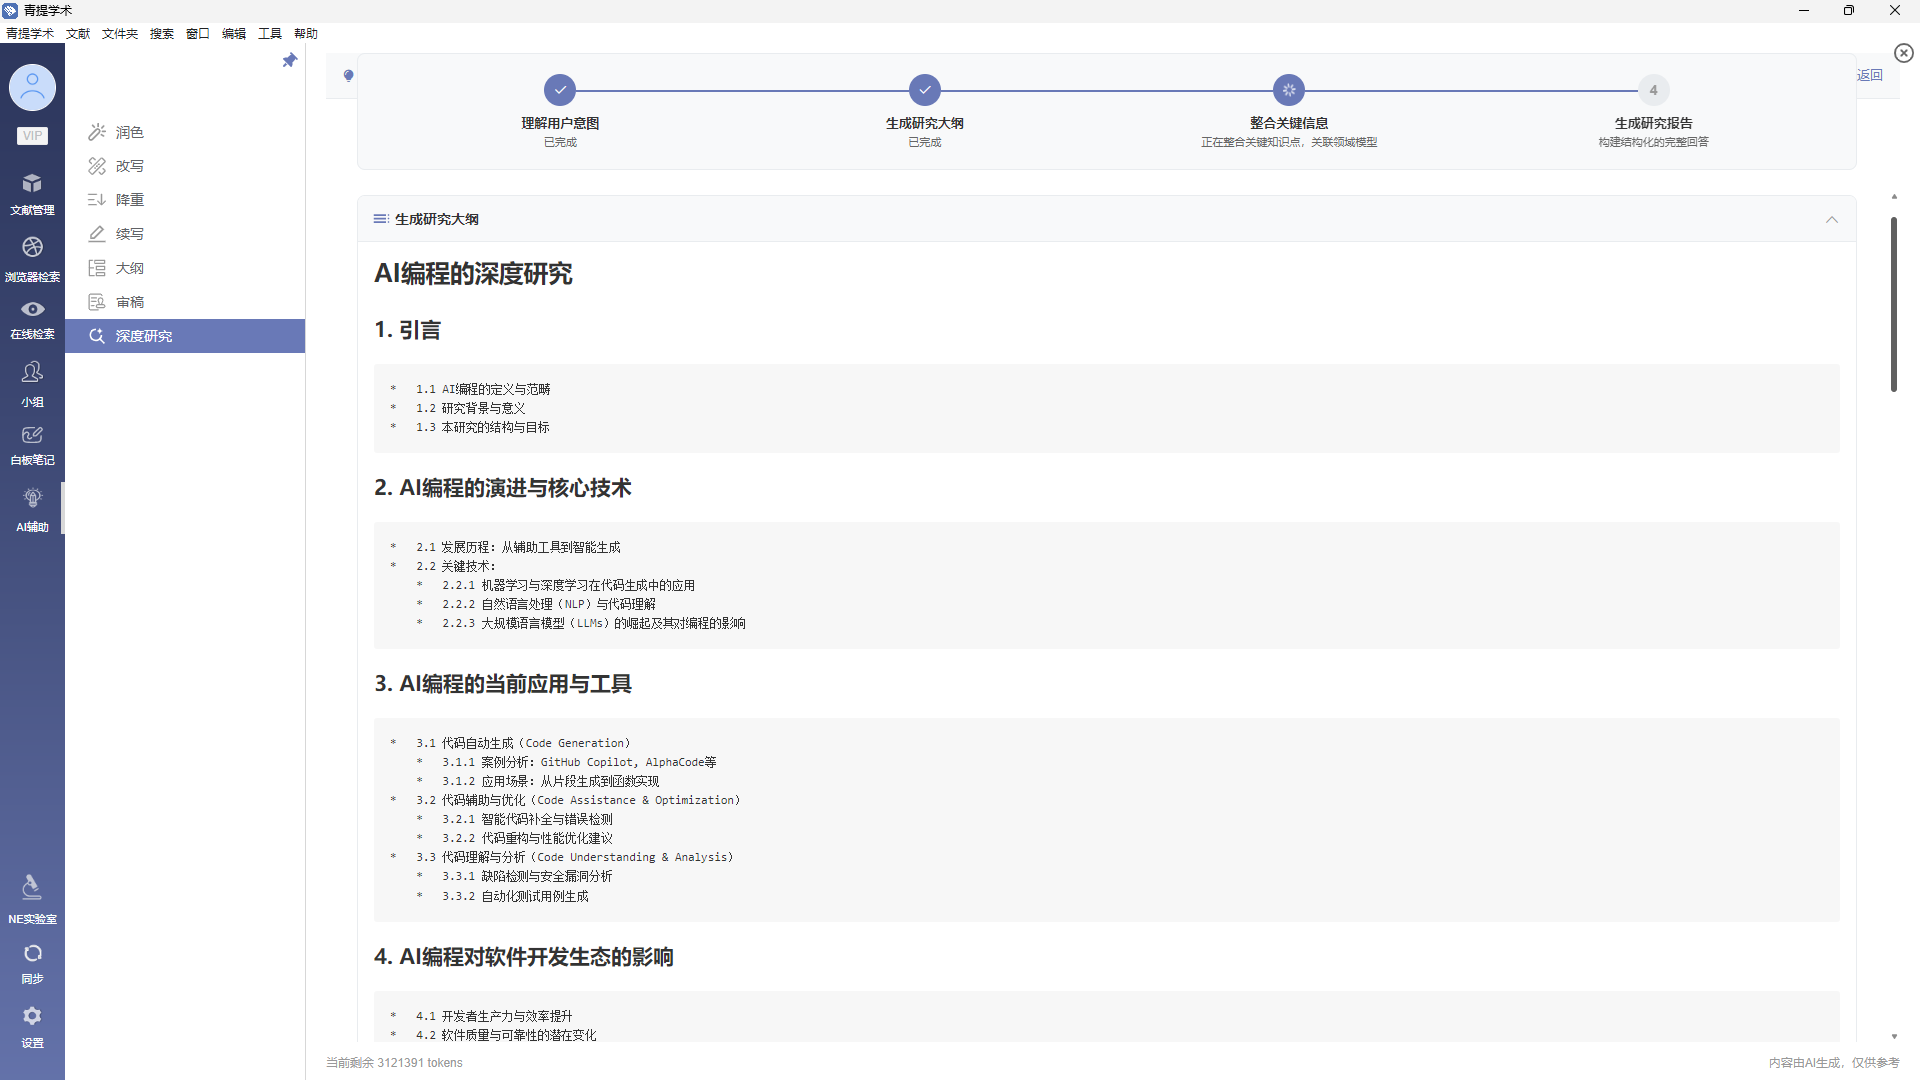Click the 在线检索 eye icon
1920x1080 pixels.
(32, 310)
